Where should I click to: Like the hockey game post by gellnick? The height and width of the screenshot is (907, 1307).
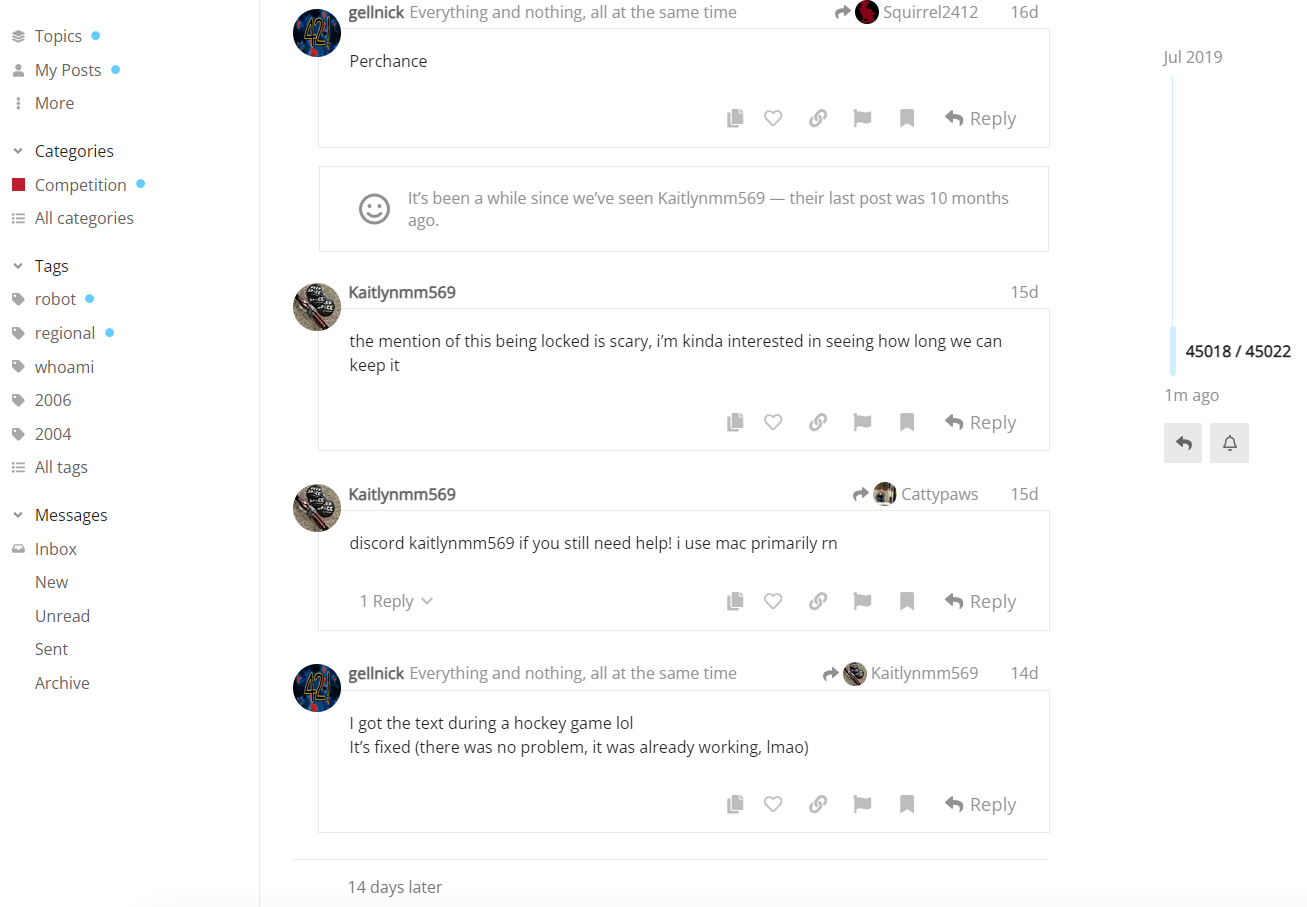(773, 804)
